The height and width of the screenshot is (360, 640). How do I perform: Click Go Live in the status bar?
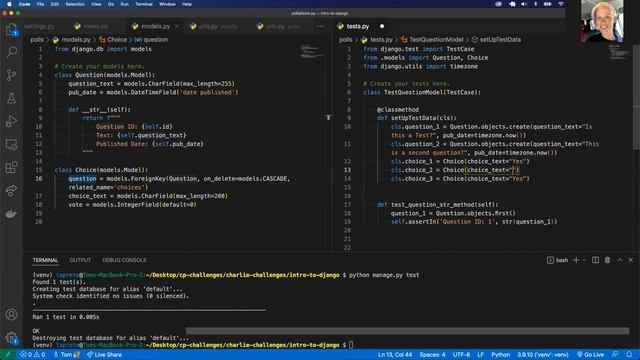(590, 355)
